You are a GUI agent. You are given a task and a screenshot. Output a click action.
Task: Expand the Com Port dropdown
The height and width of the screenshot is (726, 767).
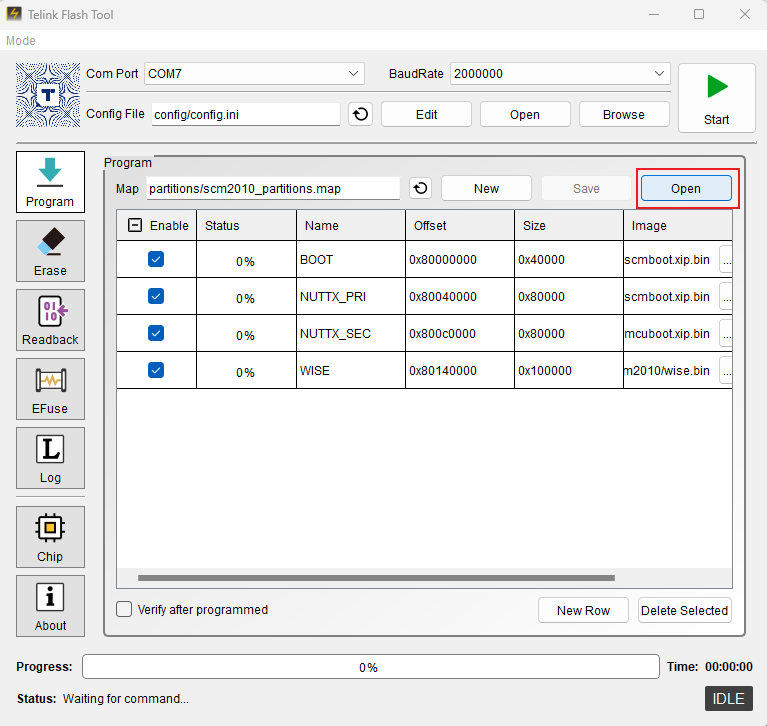(353, 73)
